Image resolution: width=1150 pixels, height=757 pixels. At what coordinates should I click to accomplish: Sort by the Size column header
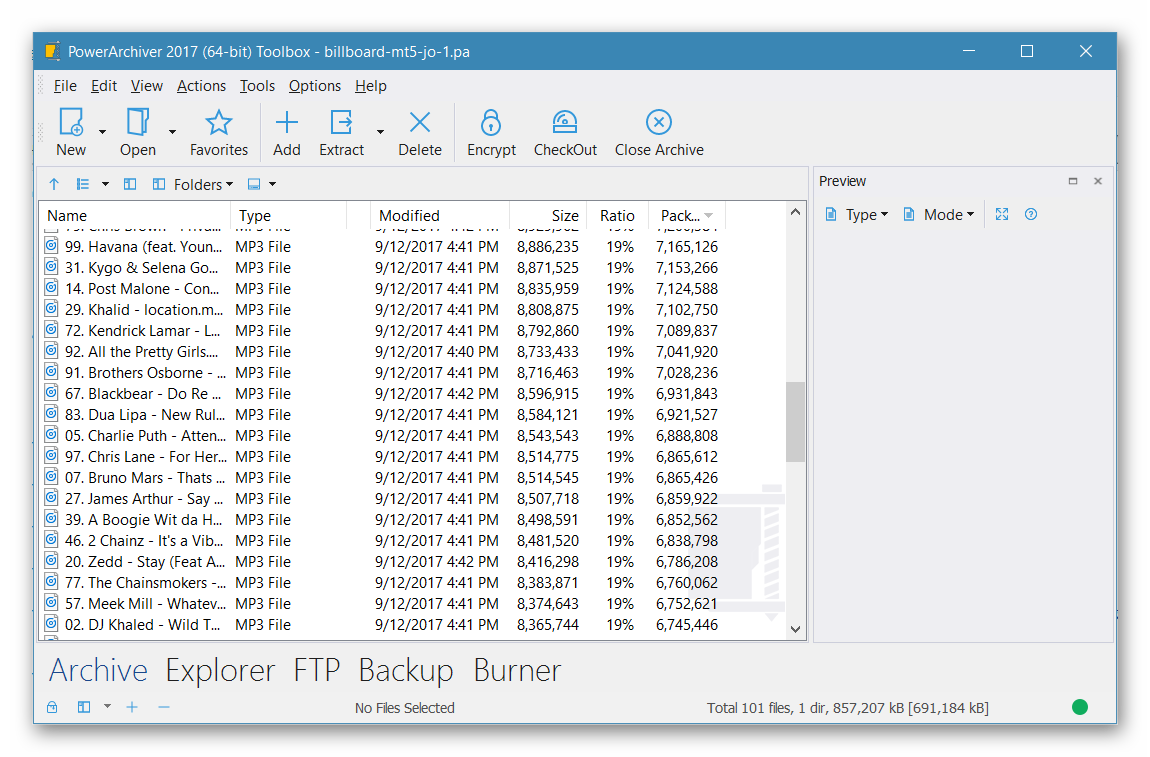click(x=549, y=216)
